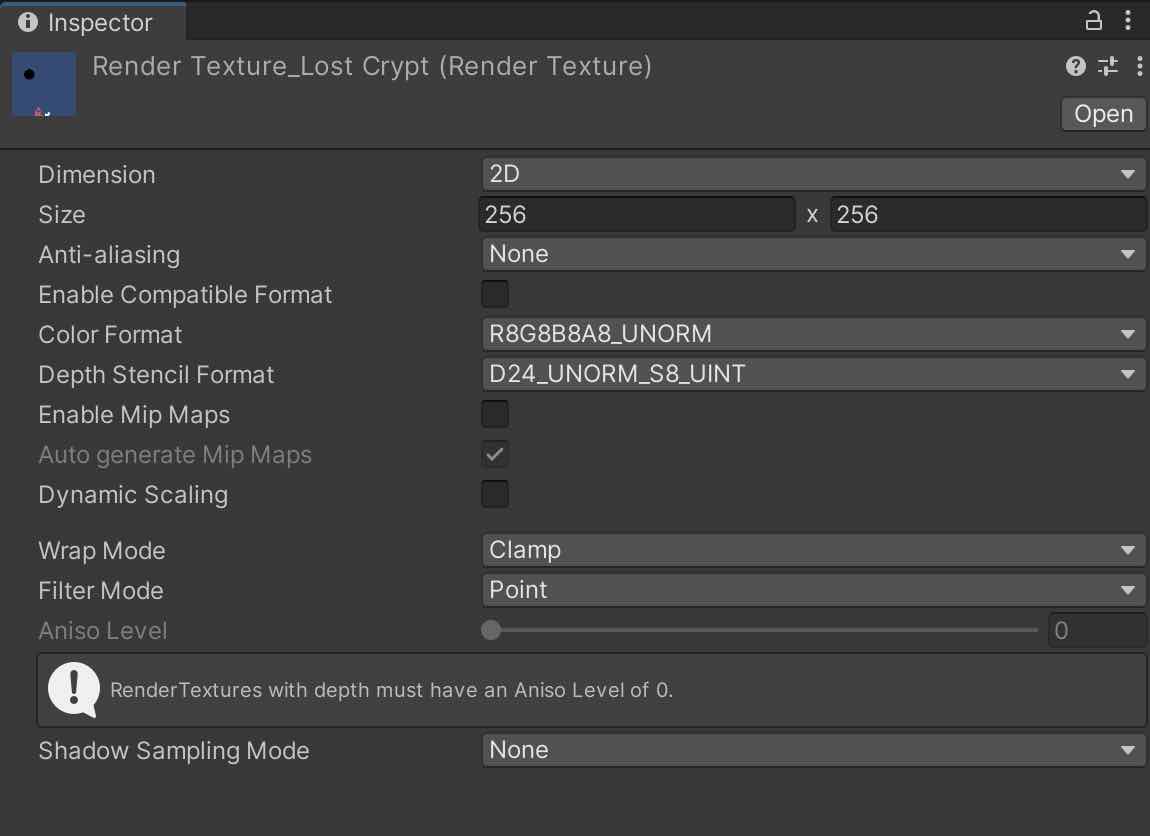Viewport: 1150px width, 836px height.
Task: Click the help icon for Render Texture
Action: click(1075, 66)
